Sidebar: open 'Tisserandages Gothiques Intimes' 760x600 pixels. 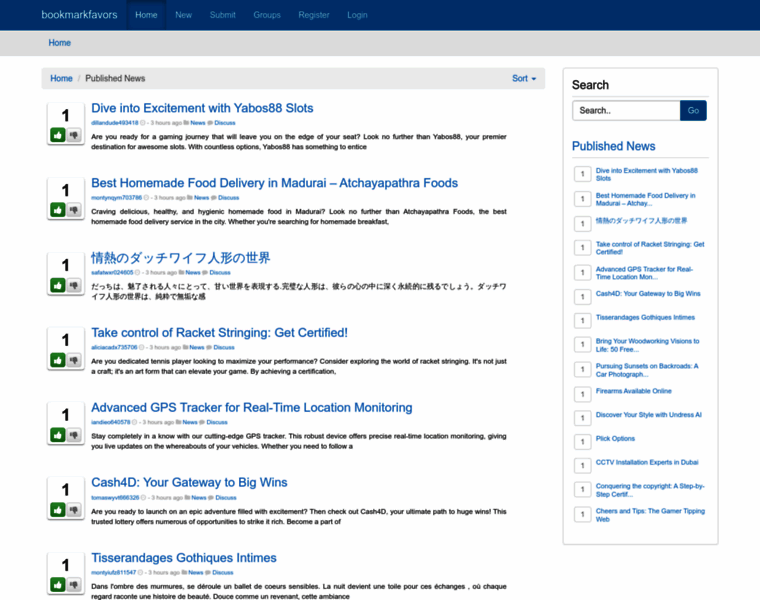tap(645, 317)
